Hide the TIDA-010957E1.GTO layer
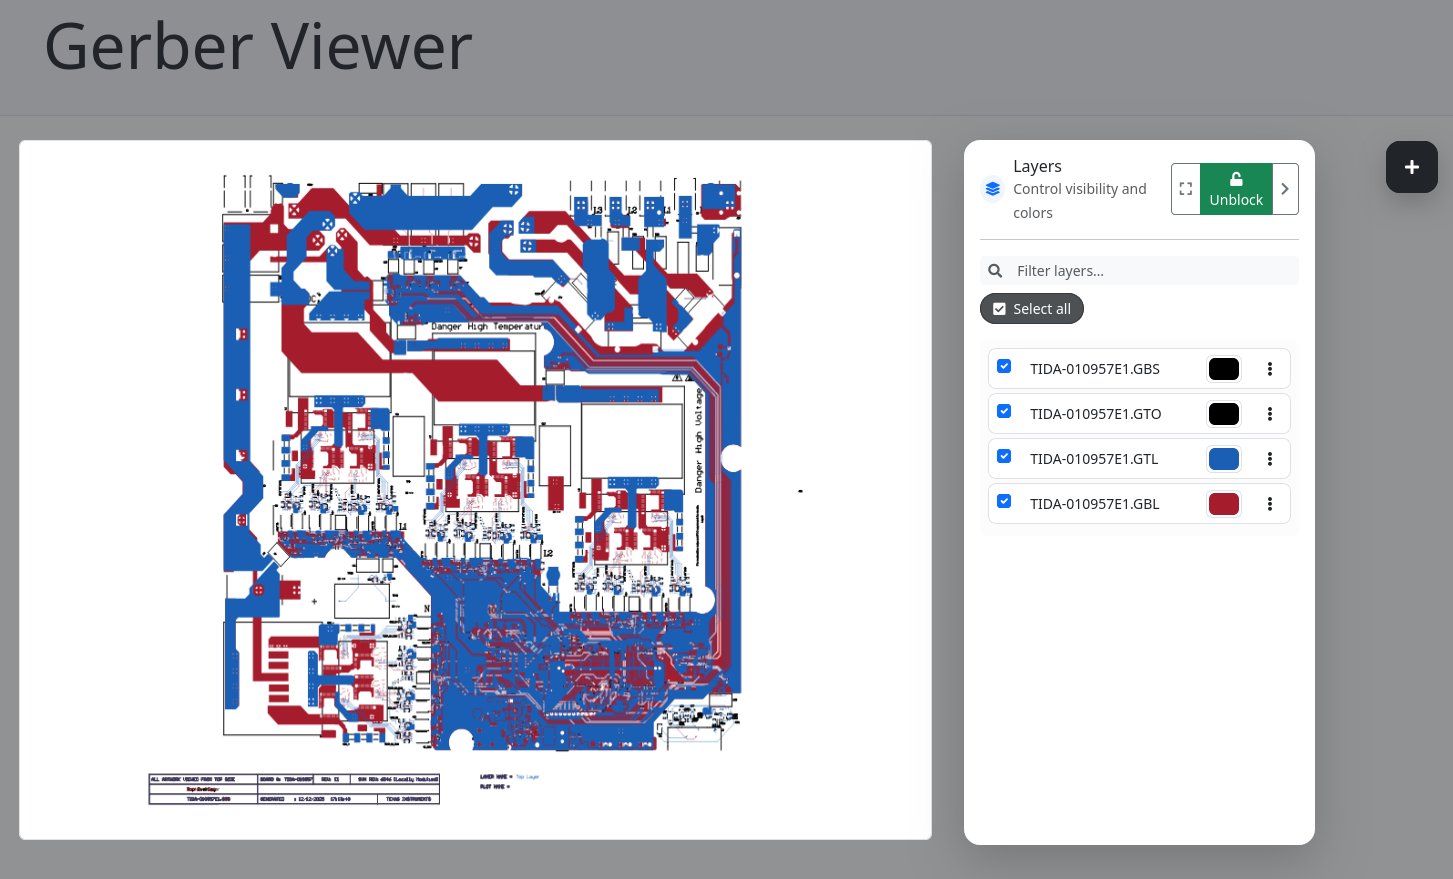The height and width of the screenshot is (879, 1453). coord(1004,412)
